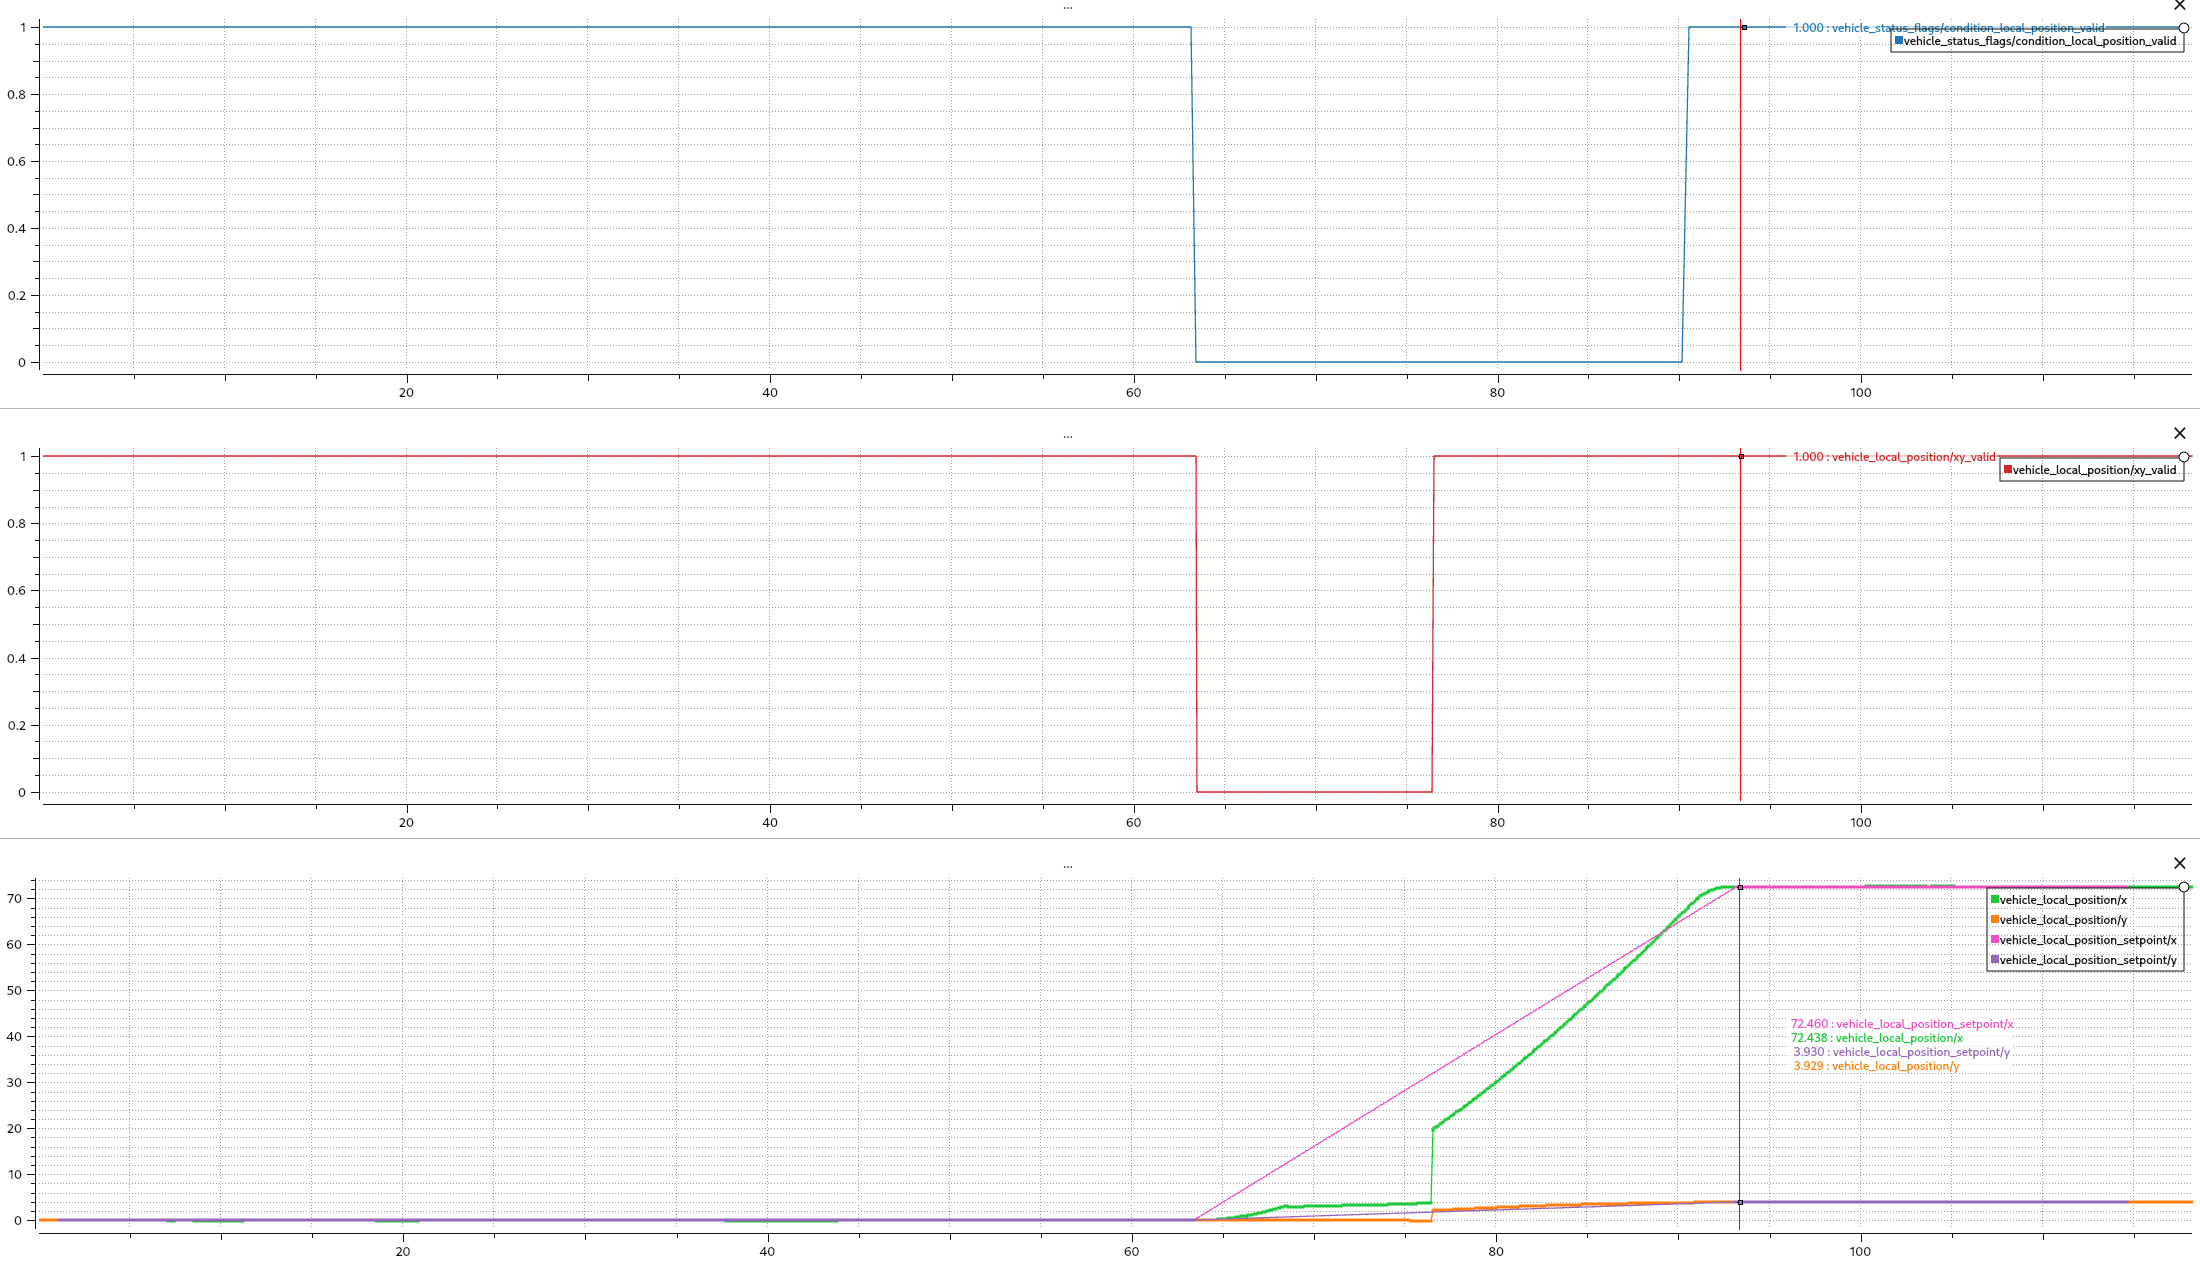Click the middle plot's '...' title
2200x1266 pixels.
1068,435
